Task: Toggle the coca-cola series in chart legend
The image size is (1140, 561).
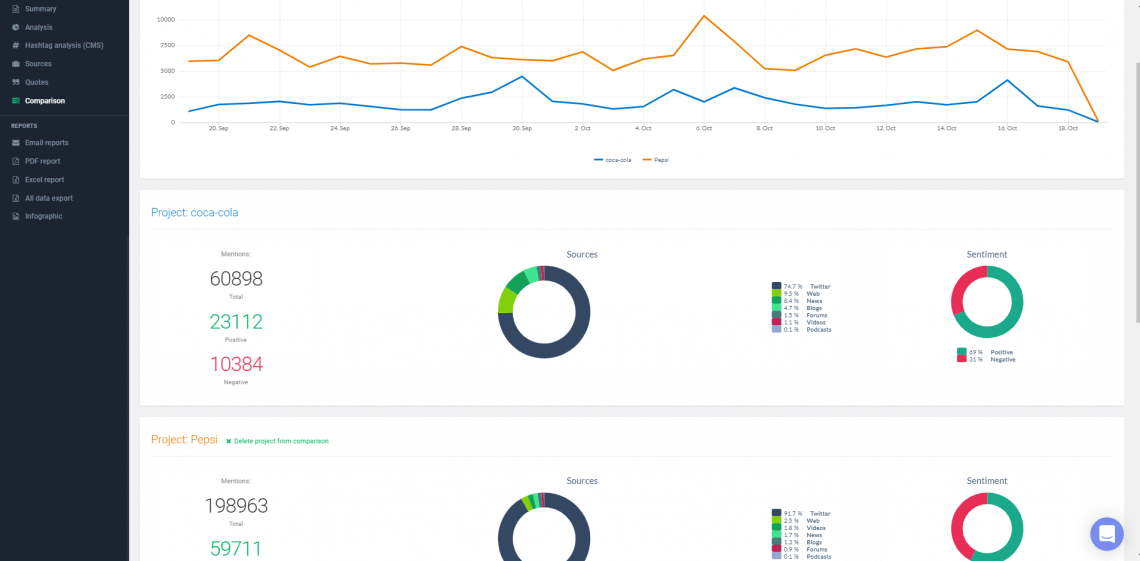Action: click(x=611, y=159)
